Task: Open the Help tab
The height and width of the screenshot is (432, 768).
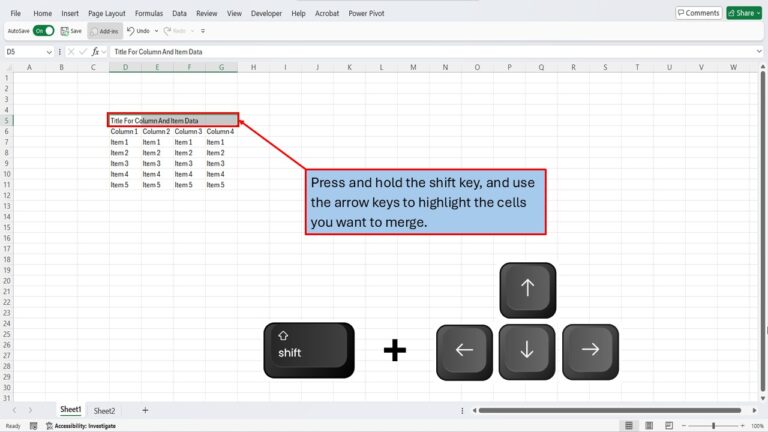Action: point(298,13)
